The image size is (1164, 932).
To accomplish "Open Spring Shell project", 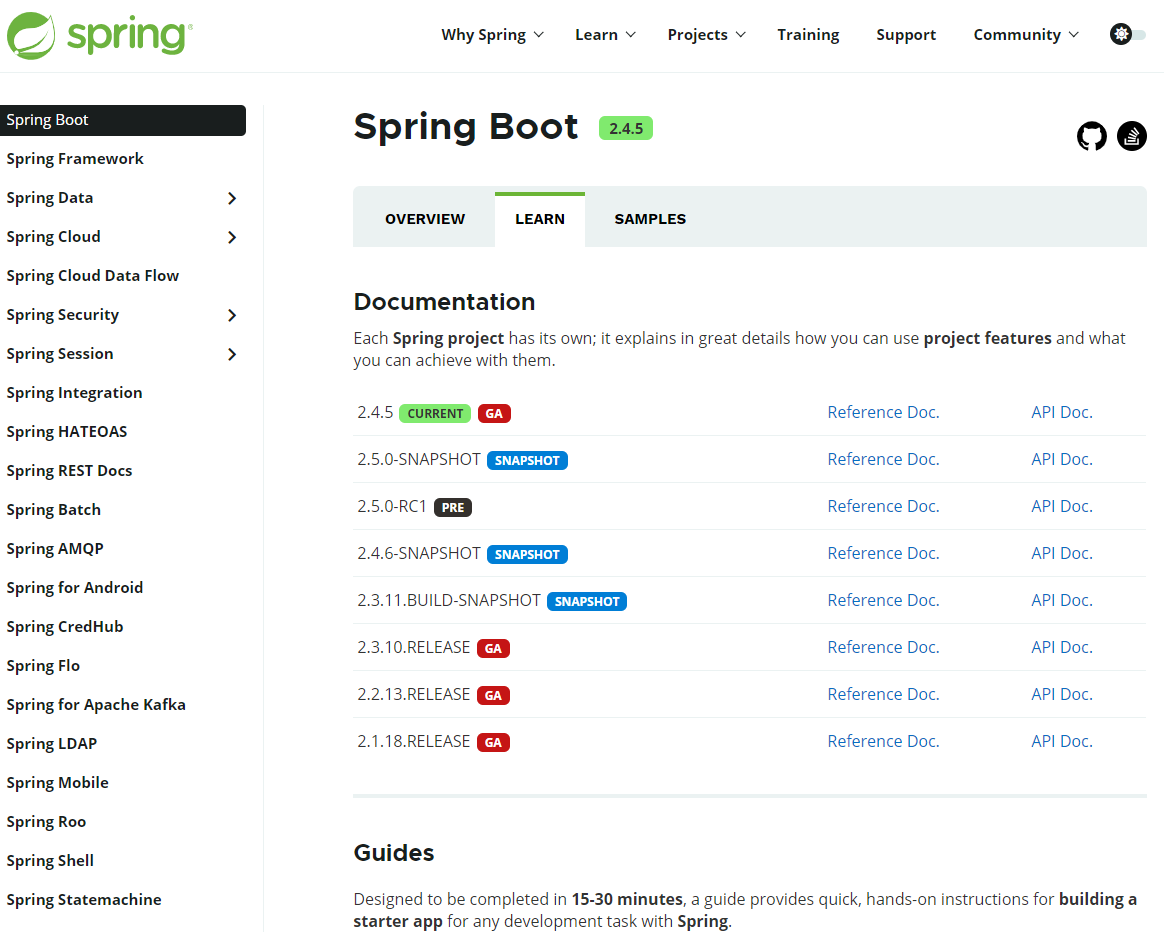I will tap(50, 861).
